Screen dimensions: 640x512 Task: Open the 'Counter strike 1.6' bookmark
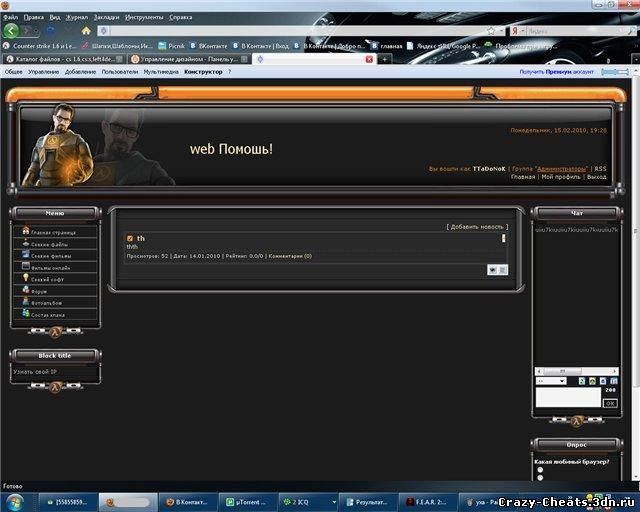40,46
